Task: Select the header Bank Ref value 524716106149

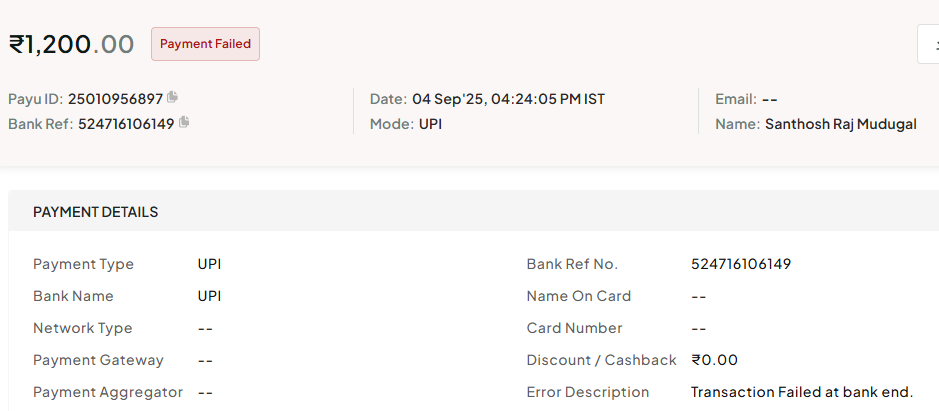Action: click(126, 124)
